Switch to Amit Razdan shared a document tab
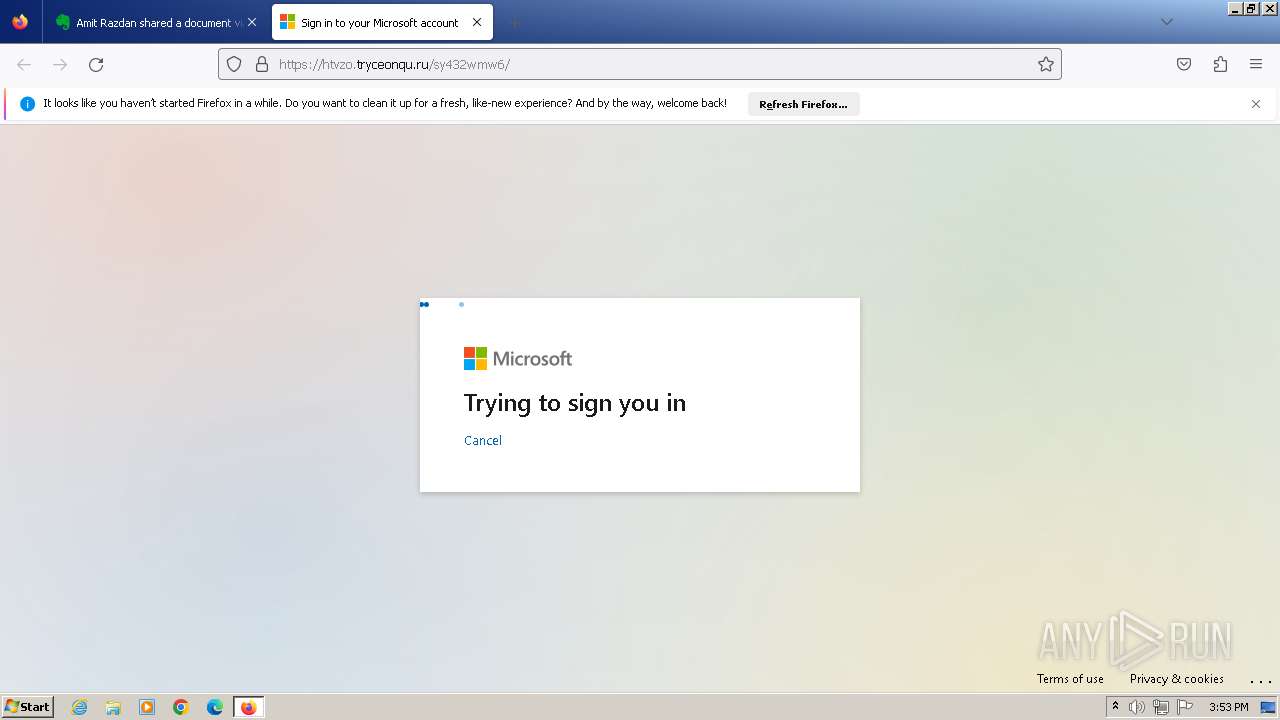The height and width of the screenshot is (720, 1280). (156, 22)
